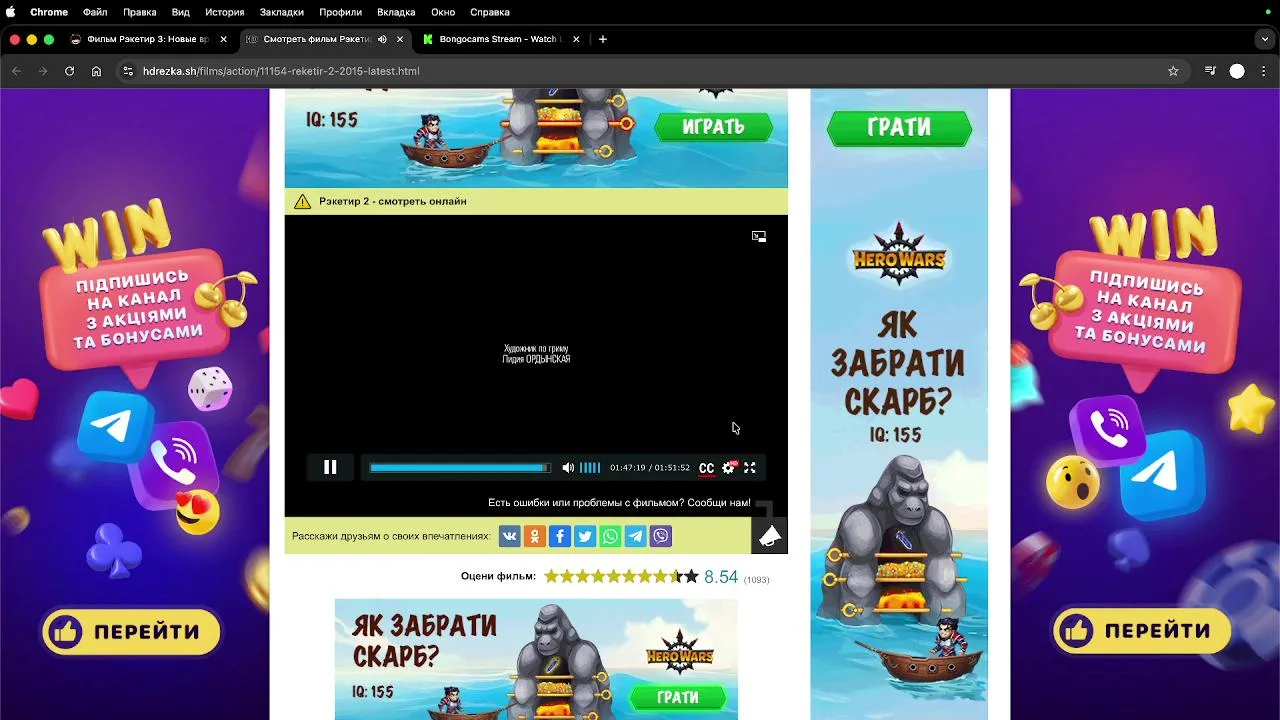Seek in the video progress bar
1280x720 pixels.
(460, 467)
